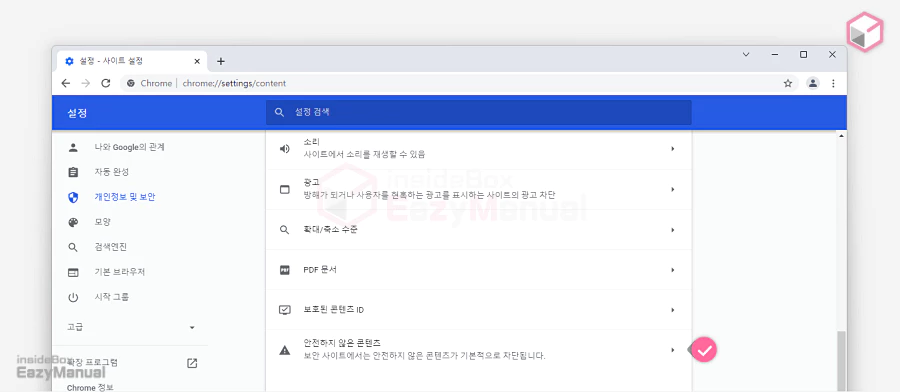The width and height of the screenshot is (900, 392).
Task: Open 시작 그룹 settings section
Action: point(112,297)
